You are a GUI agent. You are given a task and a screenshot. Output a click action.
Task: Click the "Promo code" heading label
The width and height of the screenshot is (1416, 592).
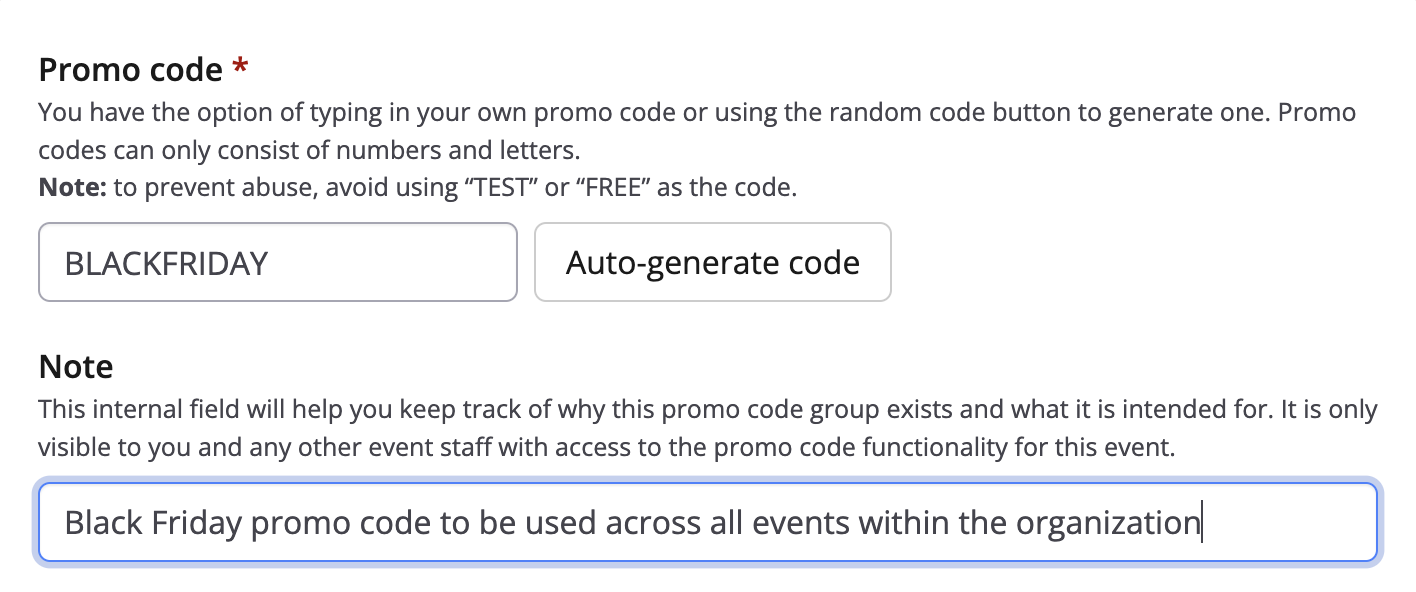click(130, 70)
